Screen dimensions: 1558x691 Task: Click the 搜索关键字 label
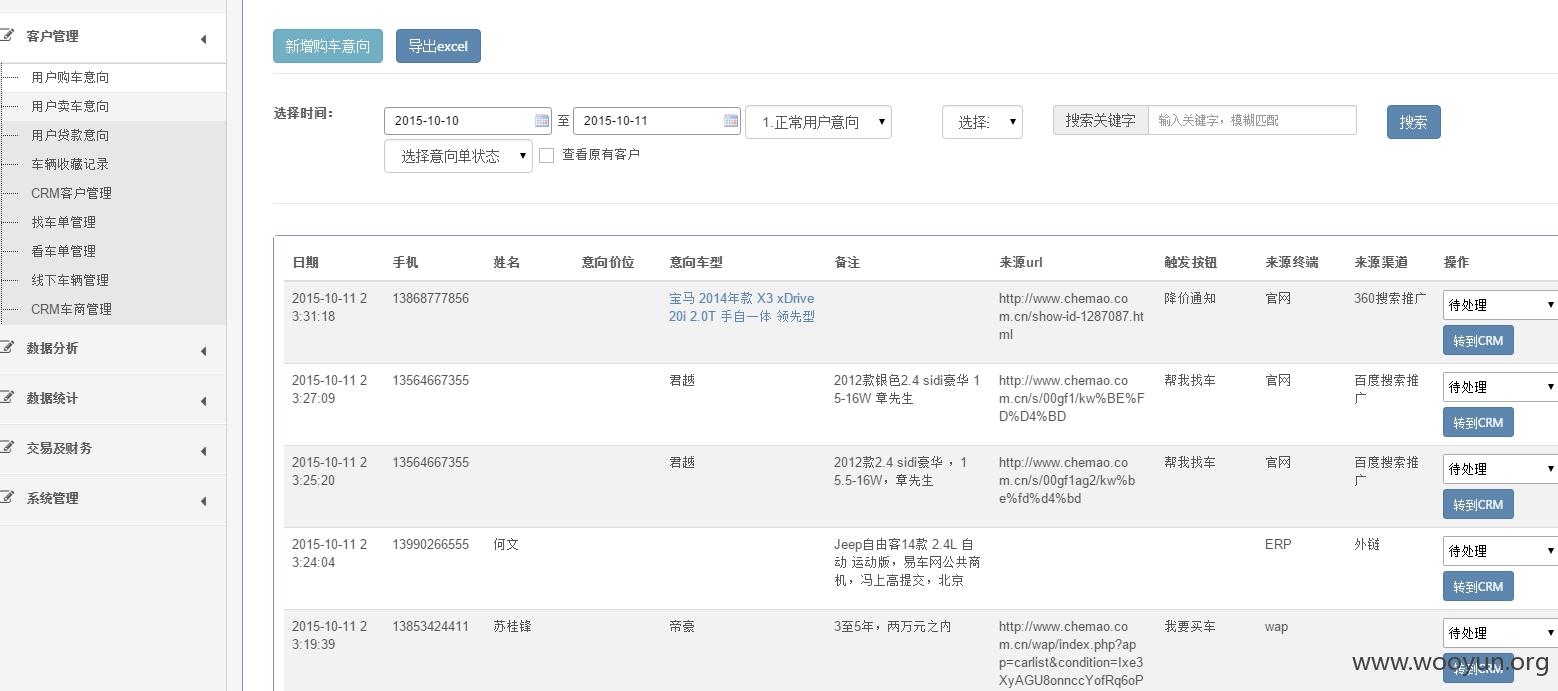[x=1100, y=120]
